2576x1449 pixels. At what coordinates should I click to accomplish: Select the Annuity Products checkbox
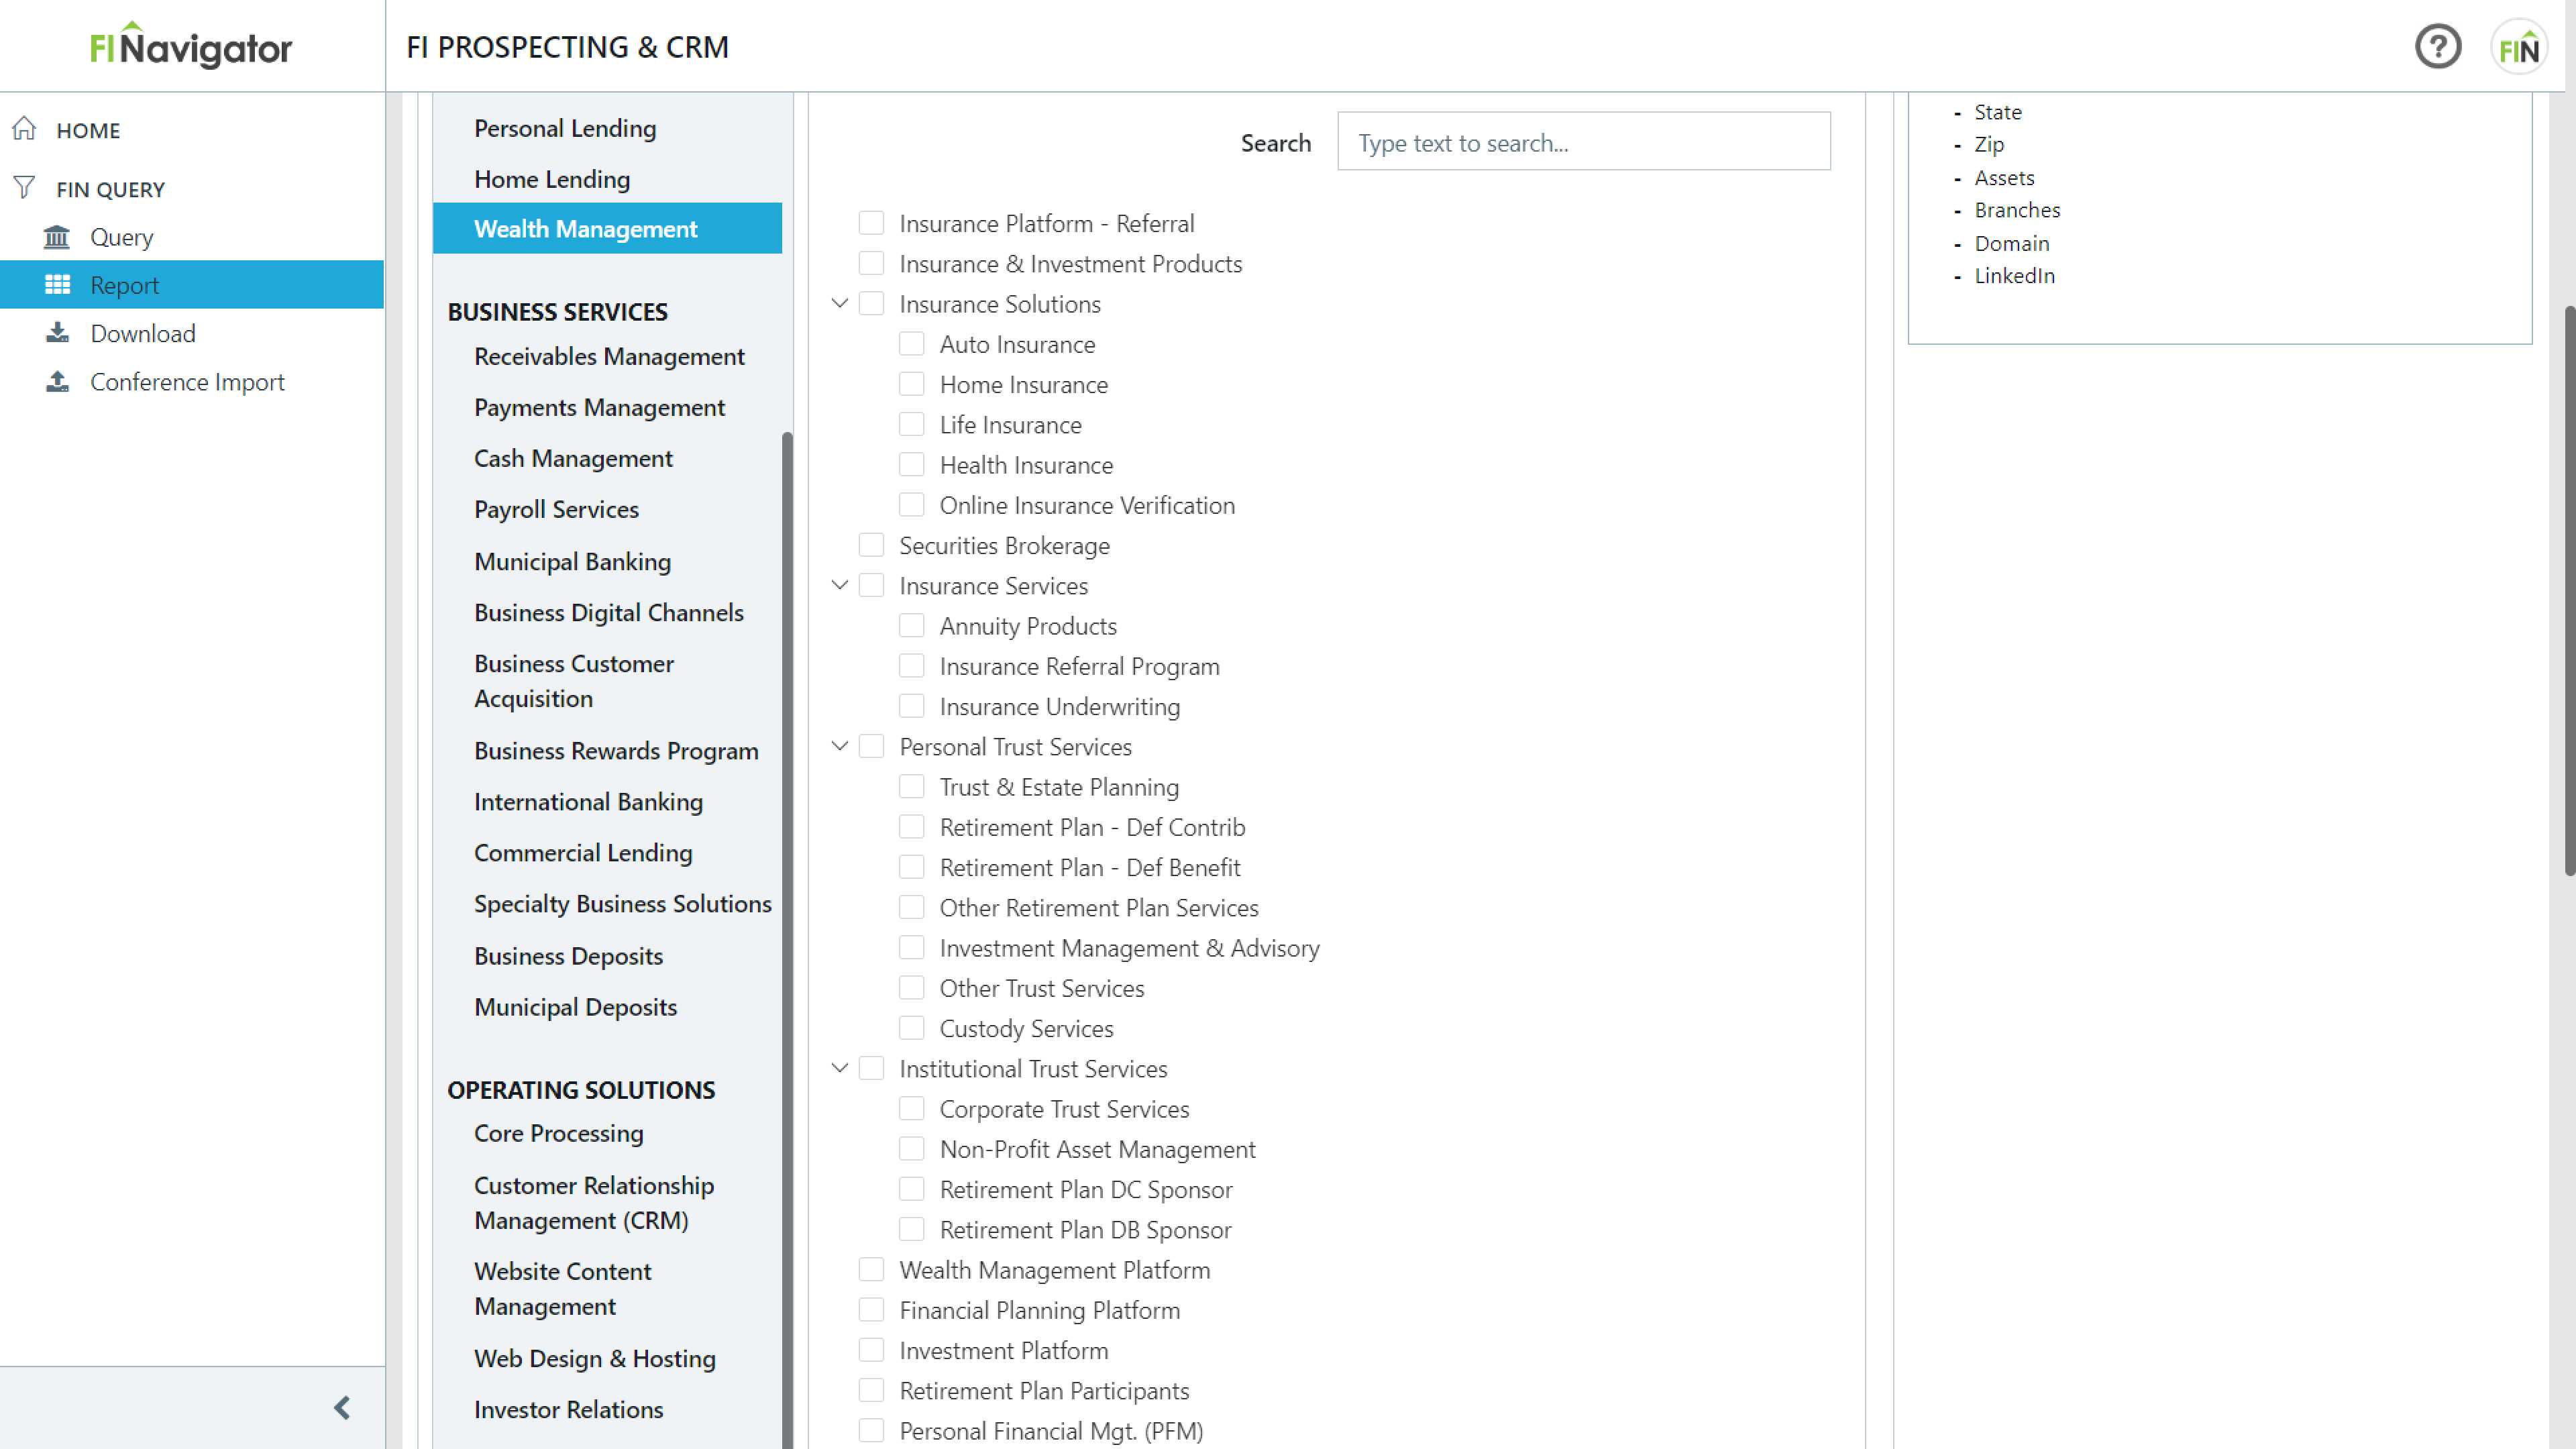click(911, 625)
